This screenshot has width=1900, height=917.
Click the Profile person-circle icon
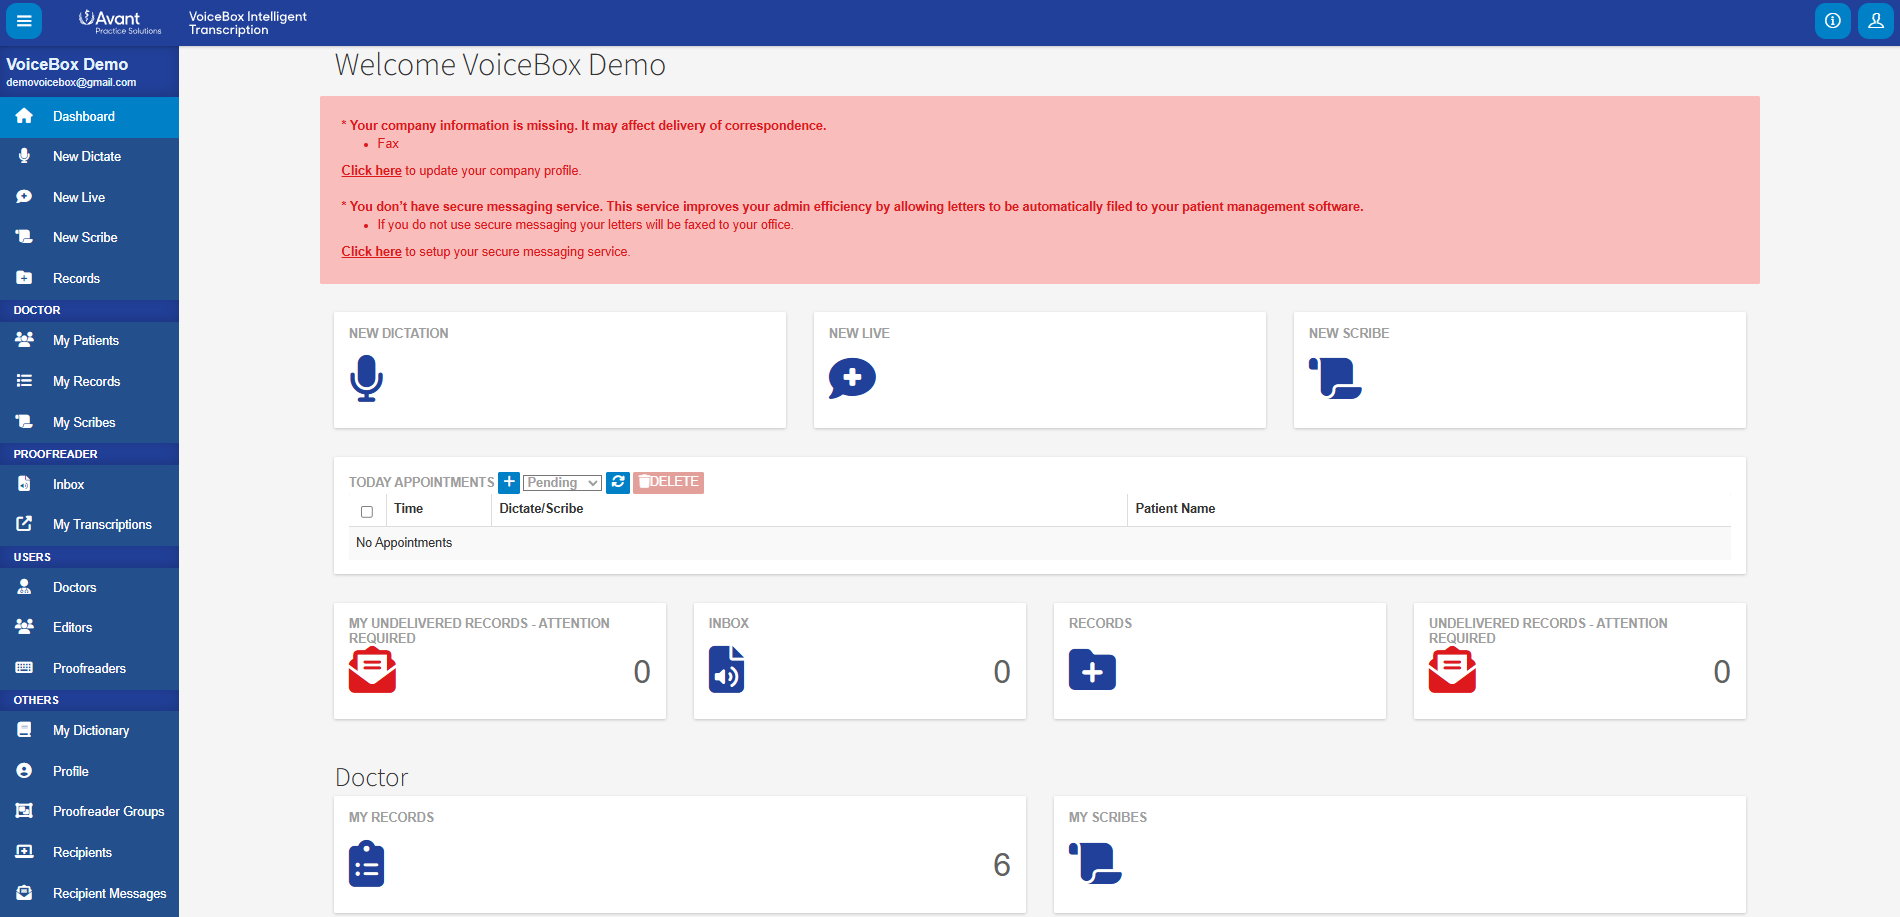click(x=24, y=771)
